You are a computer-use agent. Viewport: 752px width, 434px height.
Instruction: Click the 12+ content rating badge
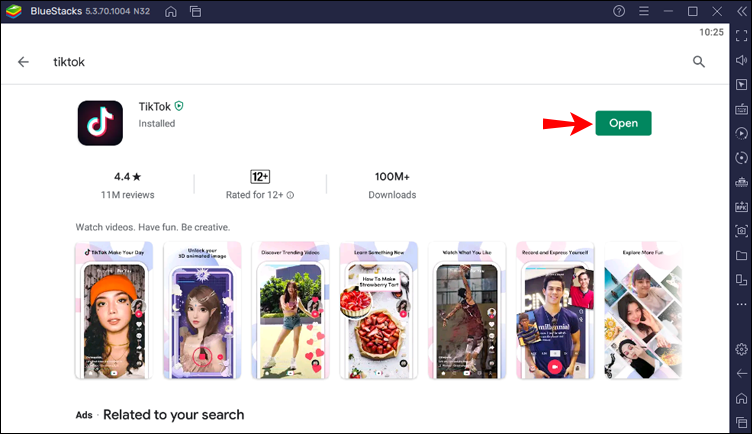point(260,177)
